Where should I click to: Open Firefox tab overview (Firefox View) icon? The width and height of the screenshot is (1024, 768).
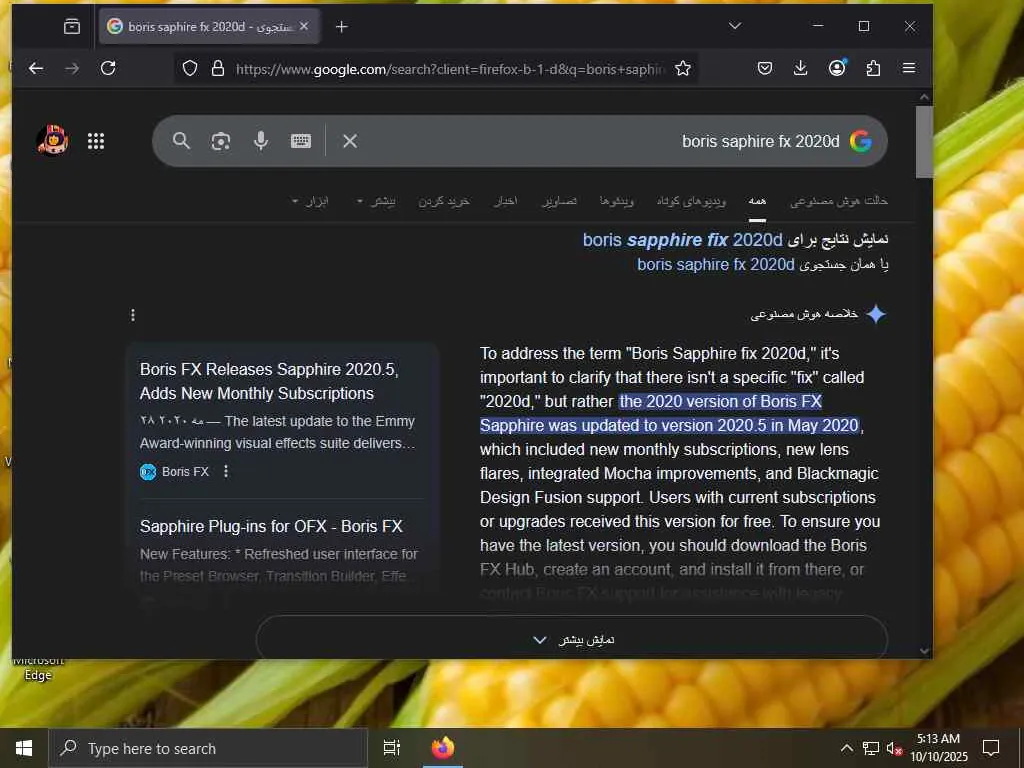(72, 27)
